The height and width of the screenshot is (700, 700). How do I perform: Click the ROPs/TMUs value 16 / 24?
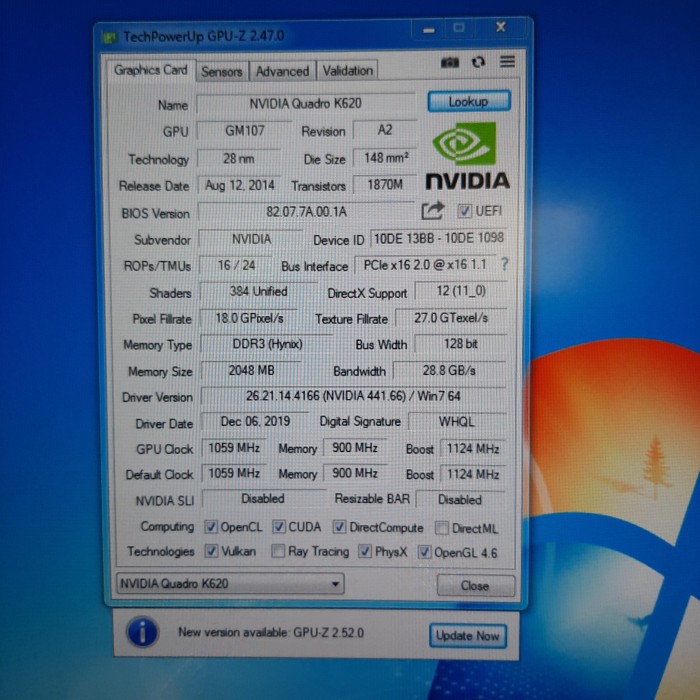(x=236, y=266)
